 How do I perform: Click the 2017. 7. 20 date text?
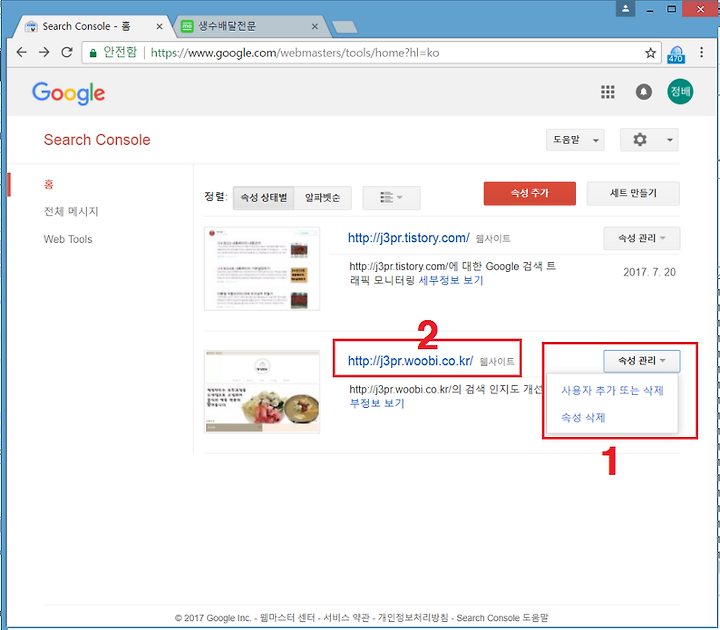click(x=649, y=272)
